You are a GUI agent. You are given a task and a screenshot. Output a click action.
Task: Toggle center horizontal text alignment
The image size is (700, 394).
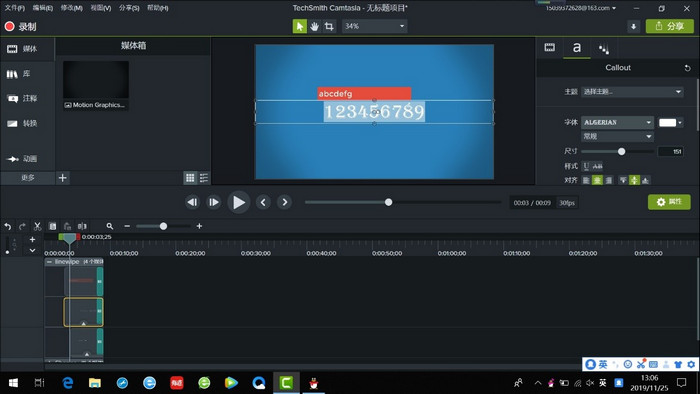(x=597, y=180)
